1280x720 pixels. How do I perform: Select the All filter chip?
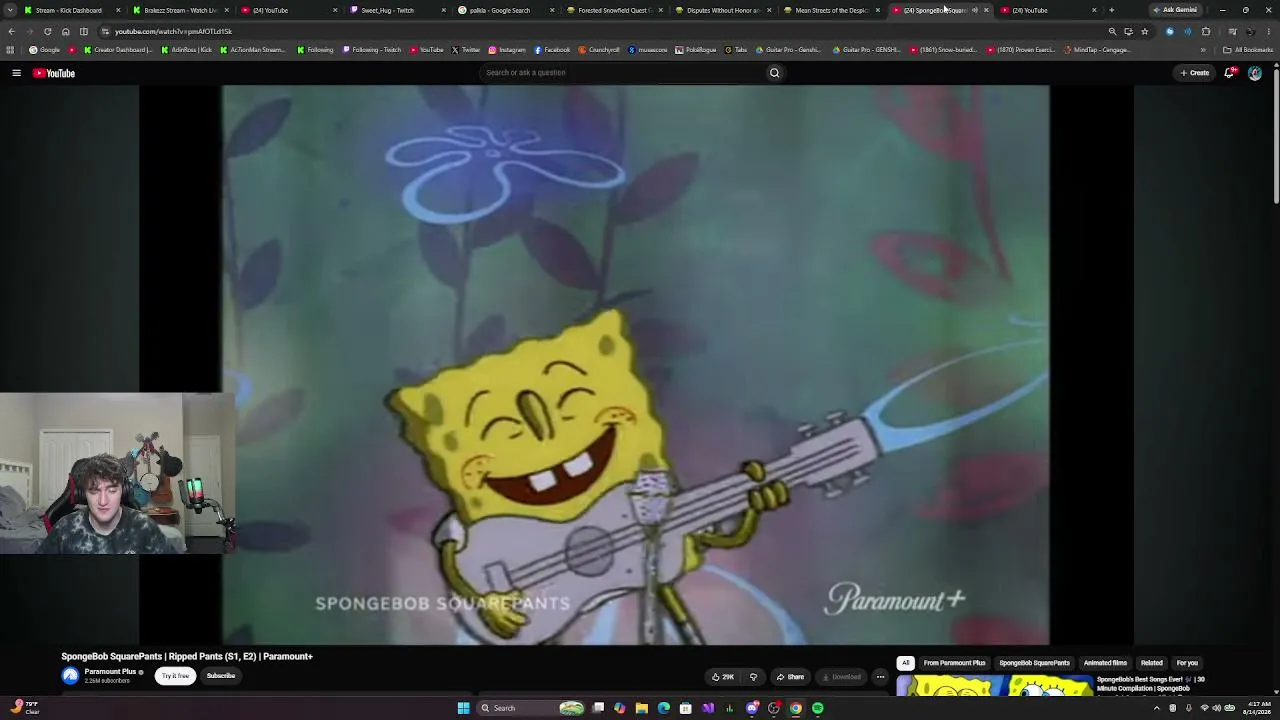point(905,663)
